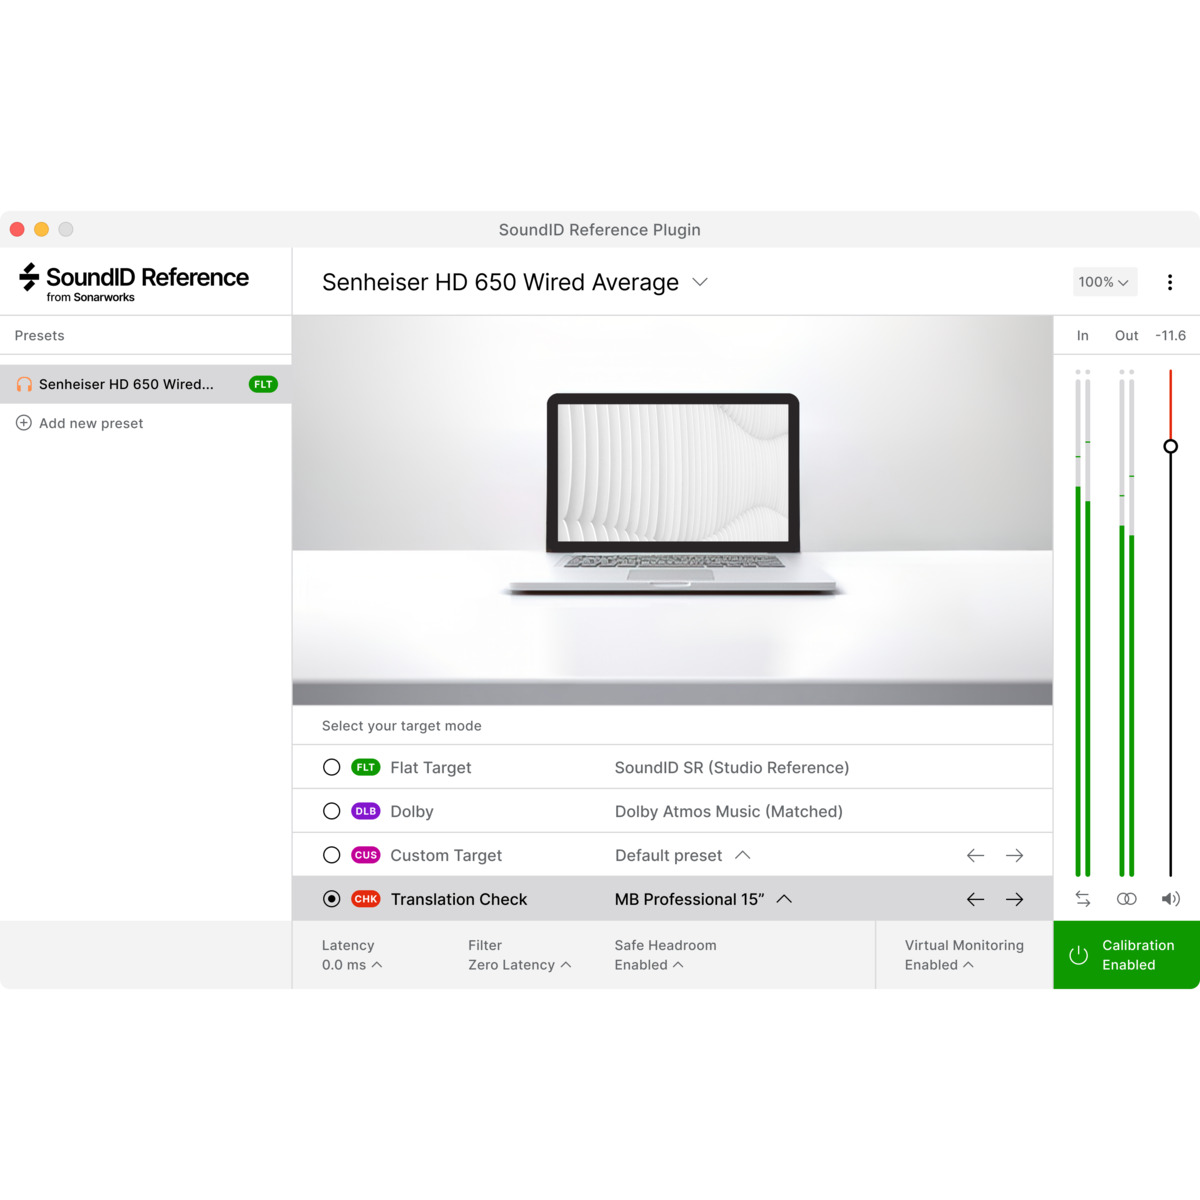Select the bypass/swap channels icon below output meters
1200x1200 pixels.
coord(1083,899)
